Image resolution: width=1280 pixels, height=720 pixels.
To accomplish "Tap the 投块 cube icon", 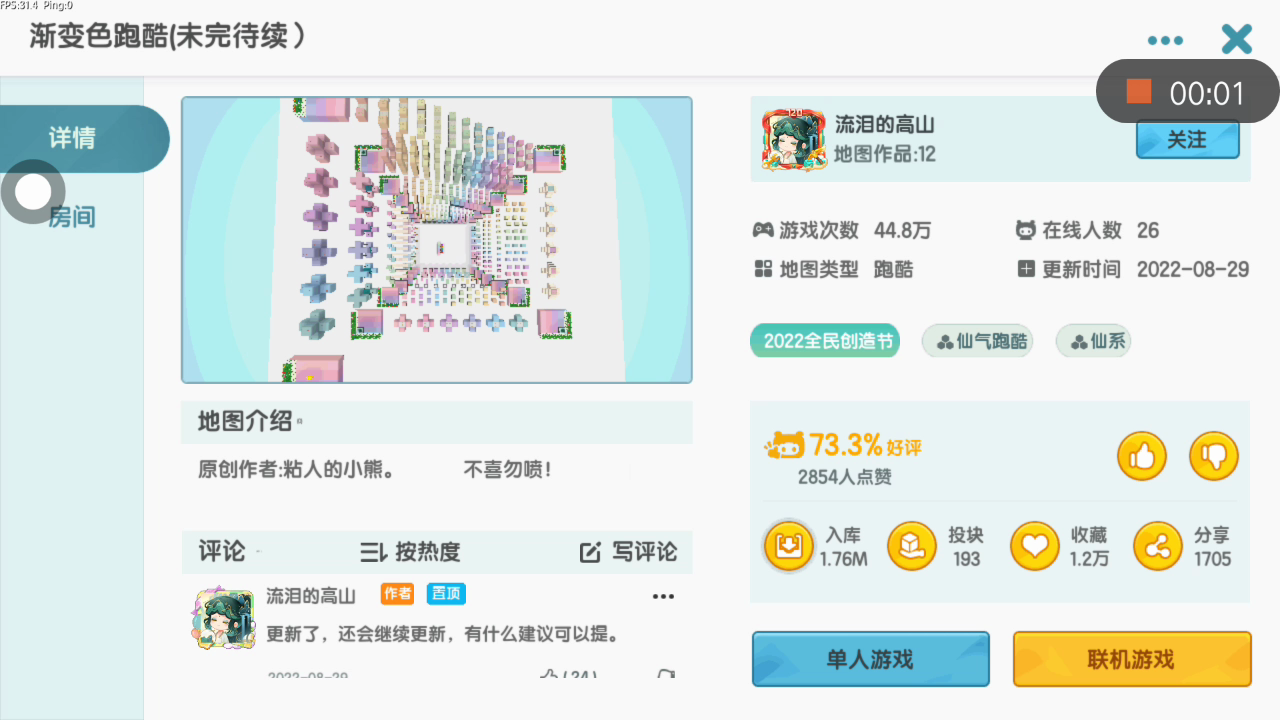I will tap(912, 546).
